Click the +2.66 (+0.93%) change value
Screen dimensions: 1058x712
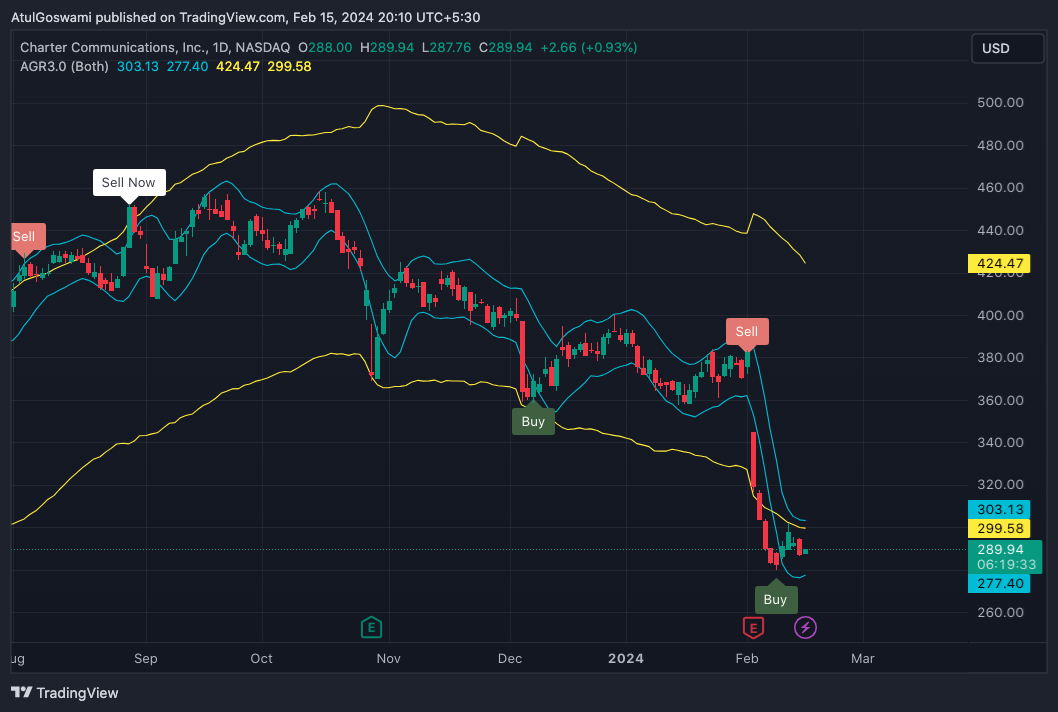(x=588, y=47)
